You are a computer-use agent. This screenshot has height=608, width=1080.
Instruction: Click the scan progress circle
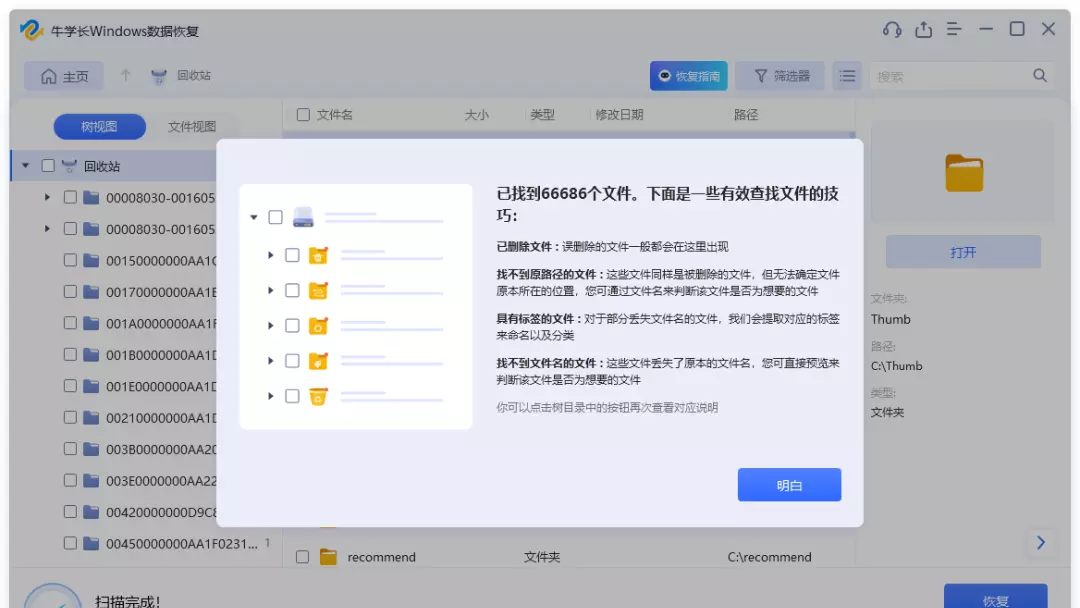click(52, 596)
